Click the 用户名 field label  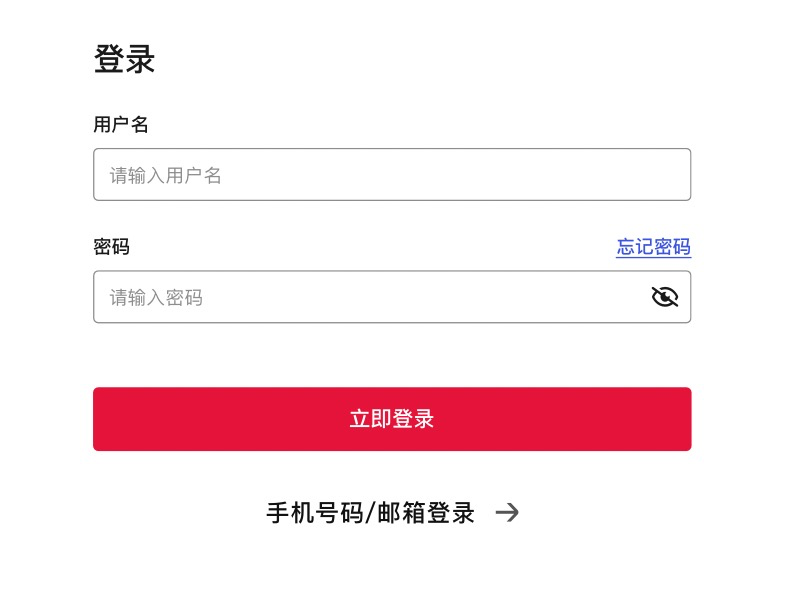[x=121, y=125]
